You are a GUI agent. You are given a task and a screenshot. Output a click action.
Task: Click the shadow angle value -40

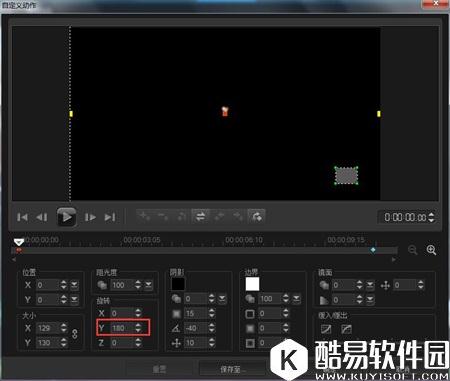click(196, 328)
